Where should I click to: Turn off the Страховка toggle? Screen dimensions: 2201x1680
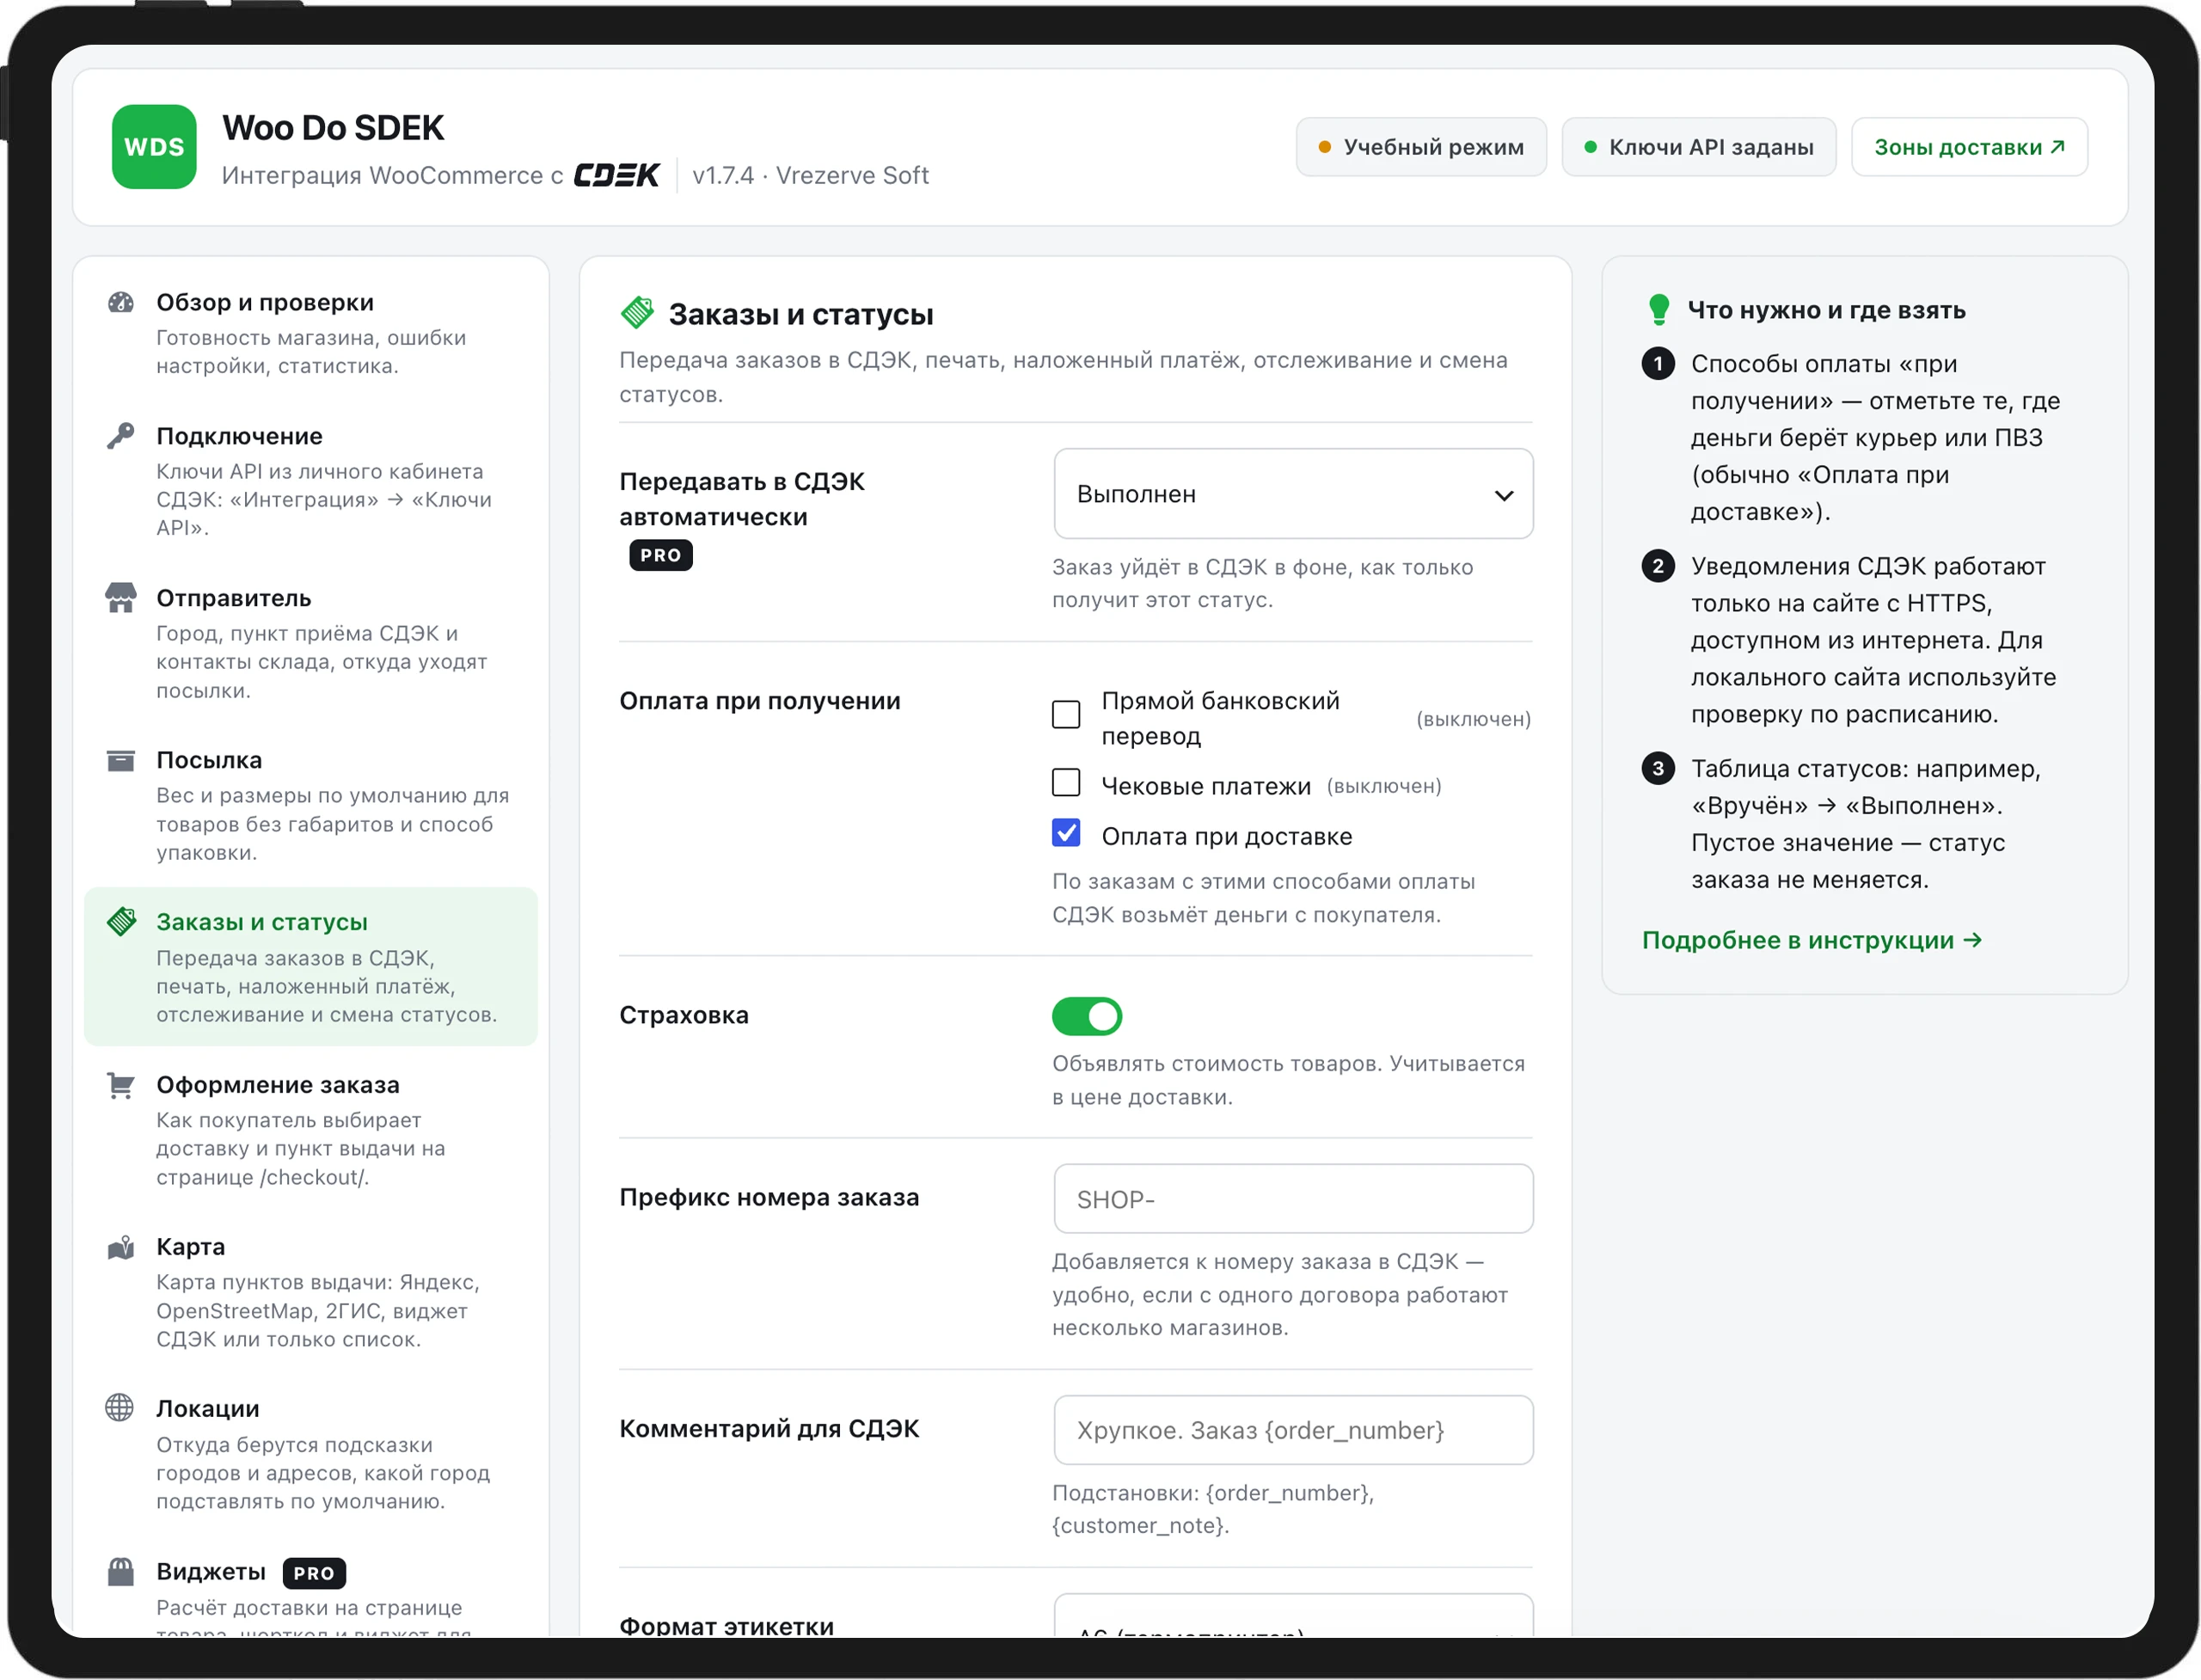click(1087, 1017)
